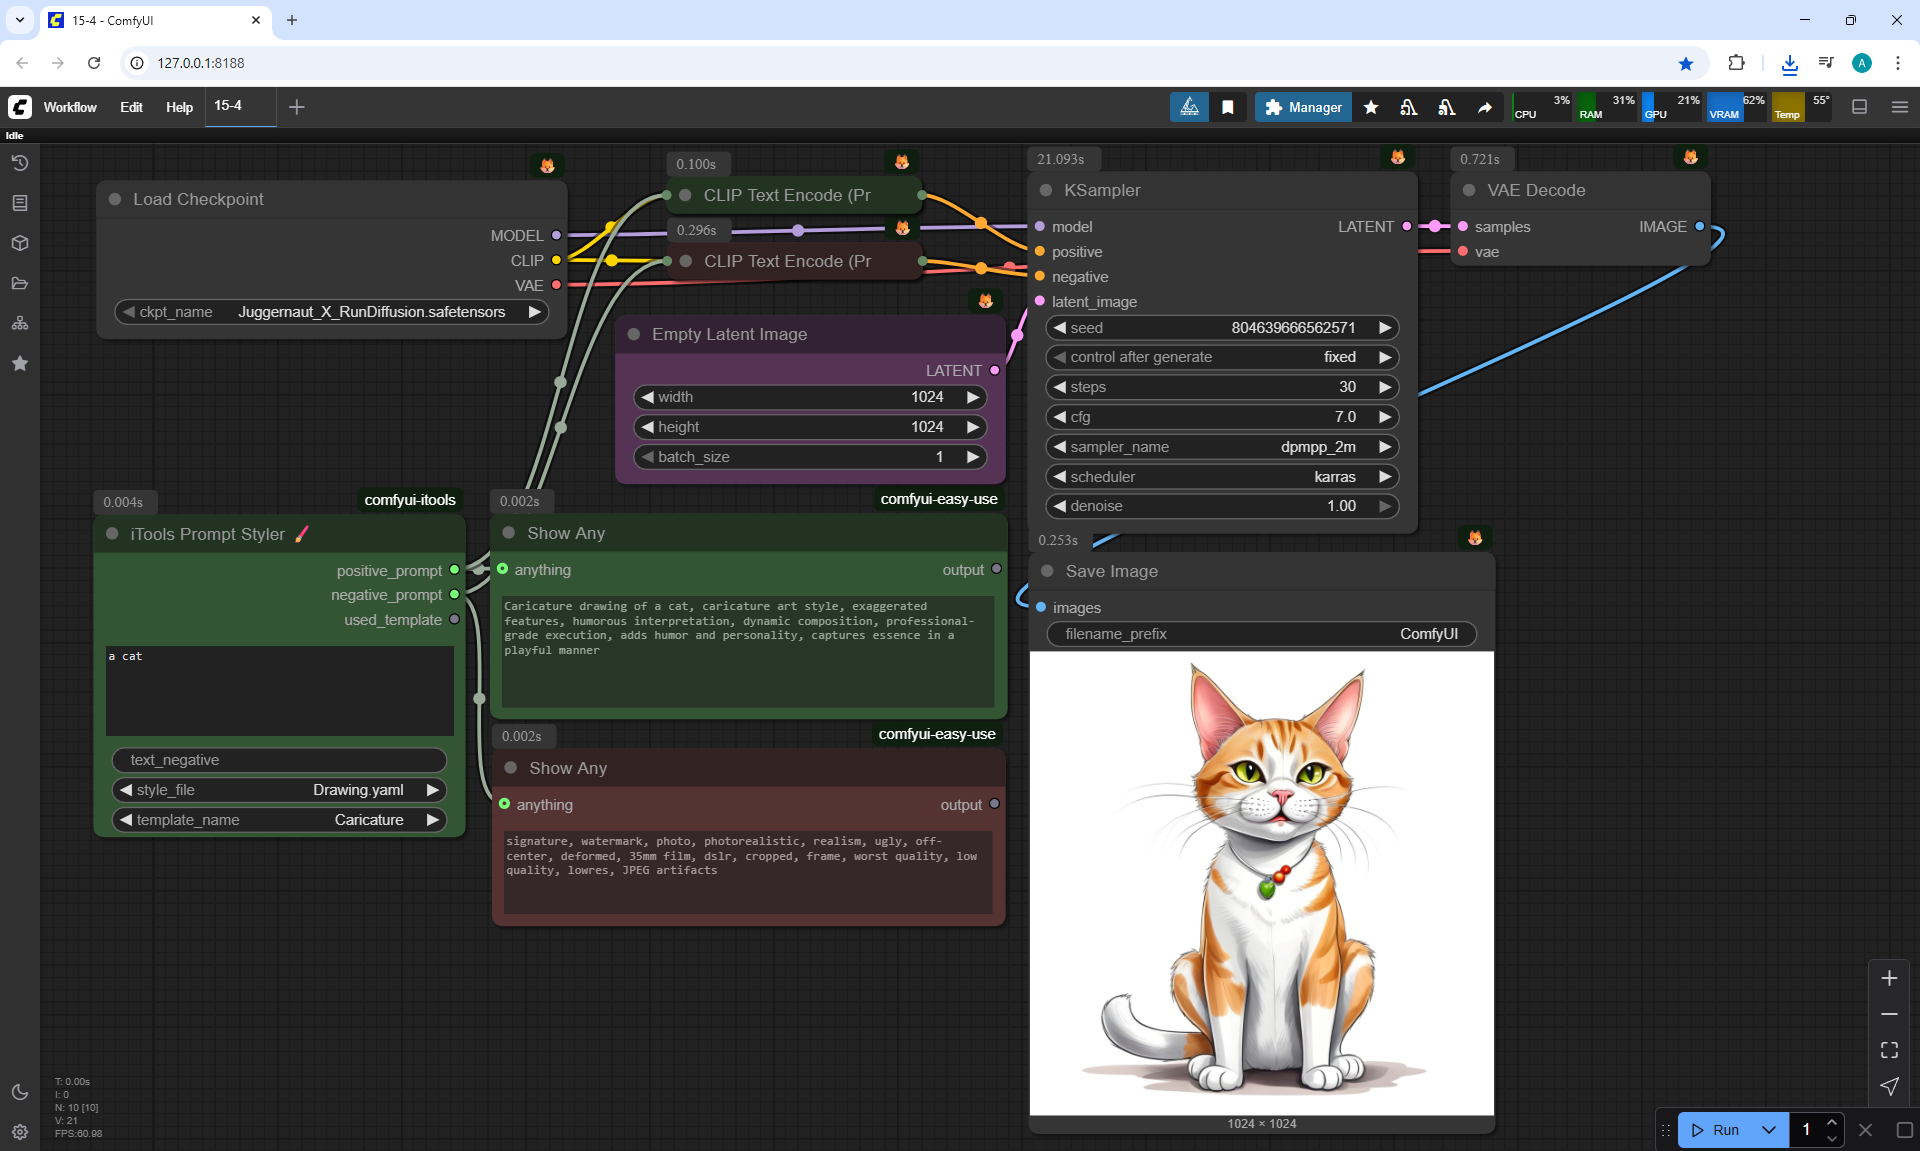The height and width of the screenshot is (1151, 1920).
Task: Toggle dark mode moon icon
Action: (x=20, y=1092)
